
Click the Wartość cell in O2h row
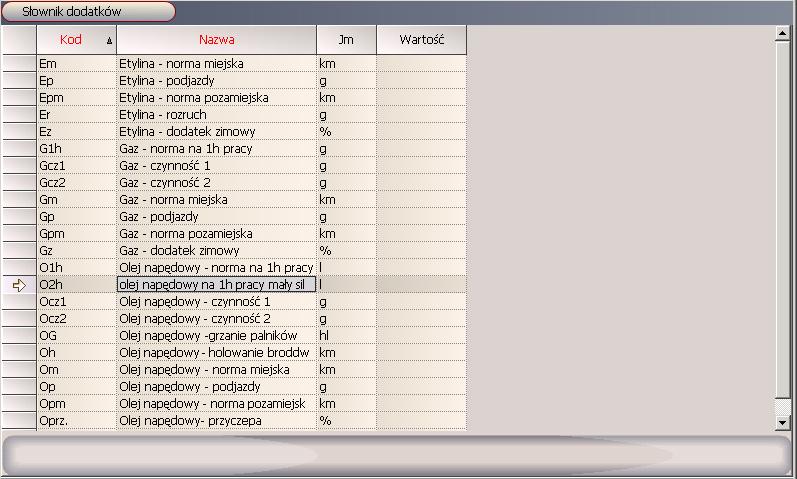[x=421, y=285]
